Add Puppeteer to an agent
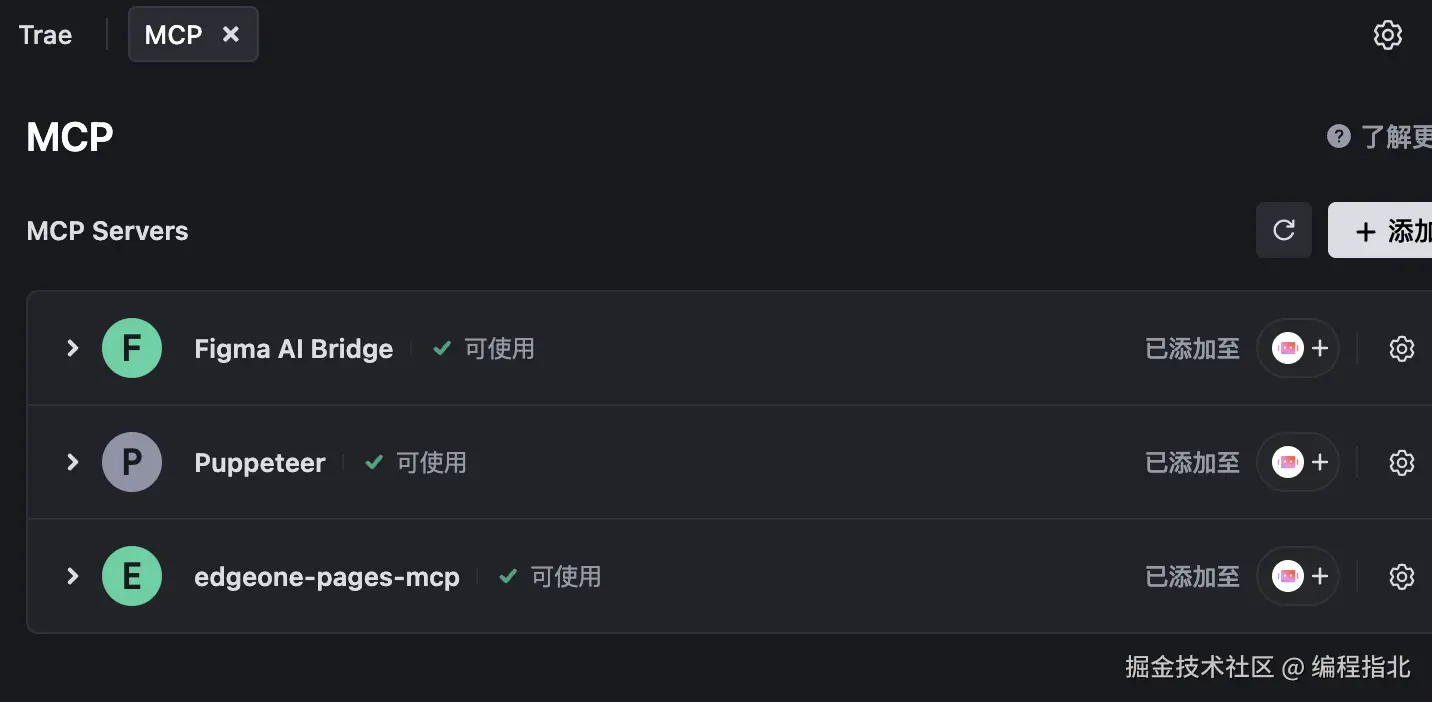 (1298, 463)
